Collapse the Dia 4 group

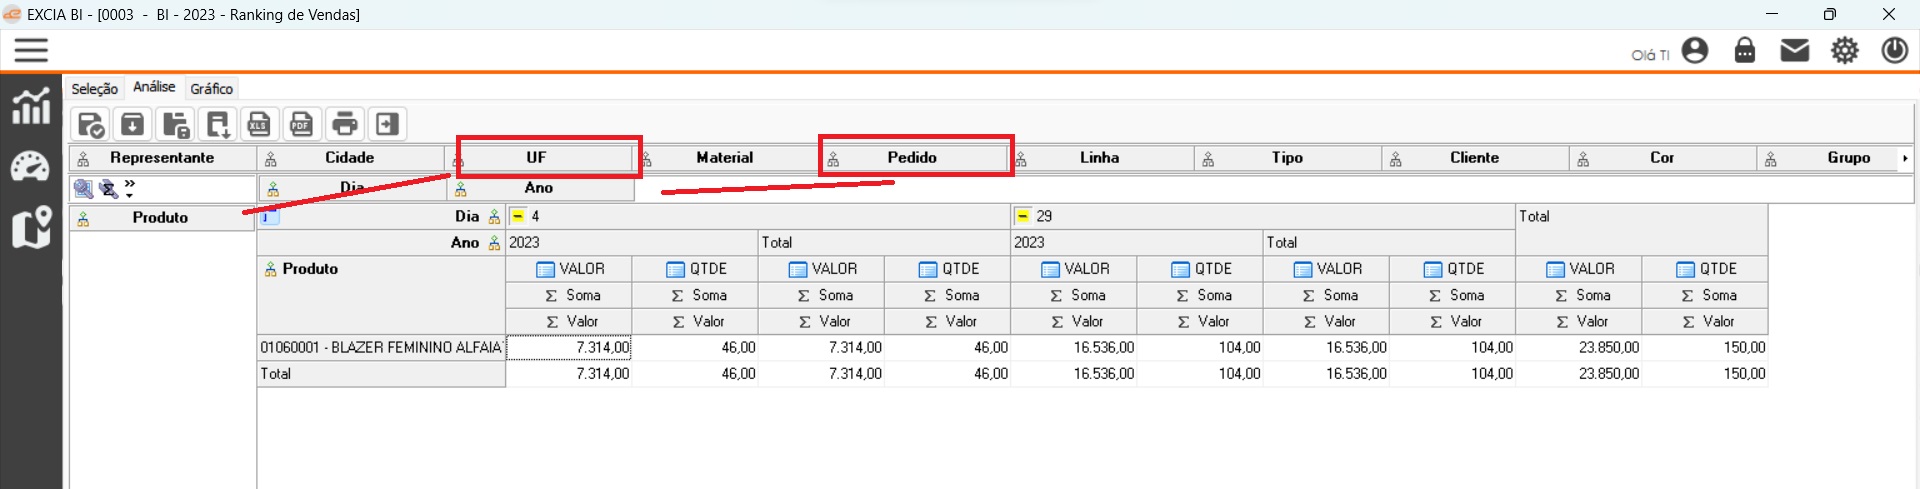(518, 216)
